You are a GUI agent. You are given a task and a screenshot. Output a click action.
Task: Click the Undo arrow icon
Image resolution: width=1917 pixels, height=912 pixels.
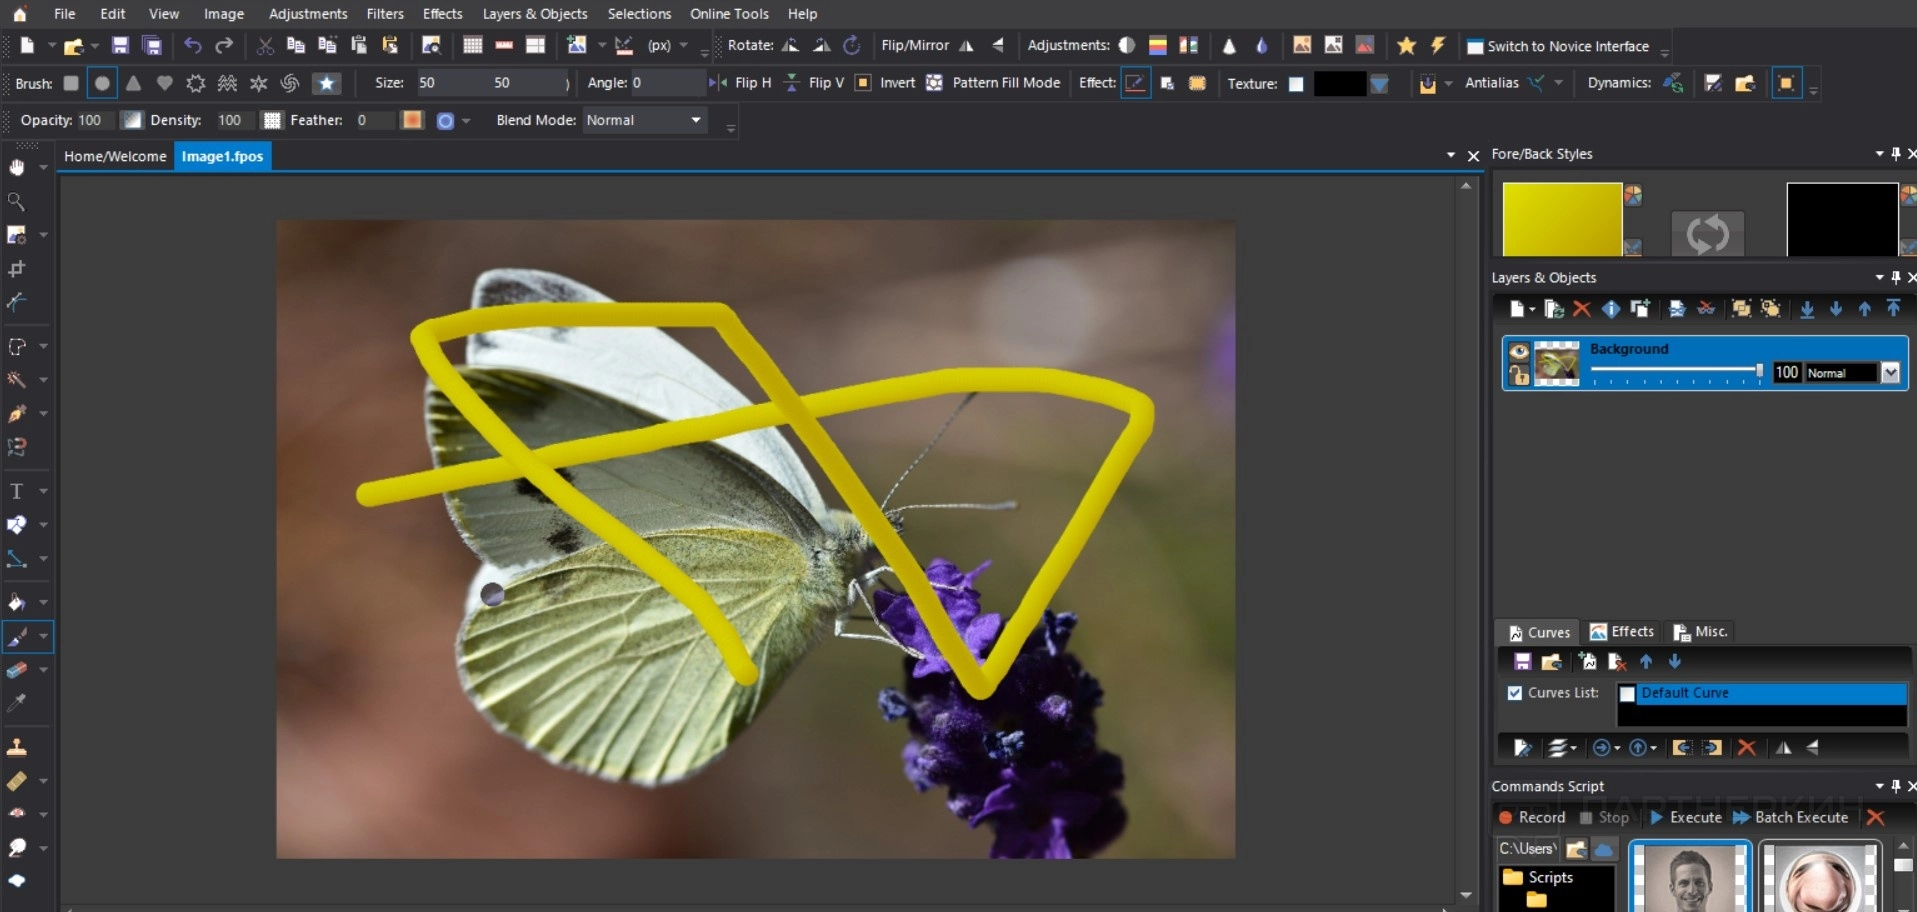pos(193,46)
